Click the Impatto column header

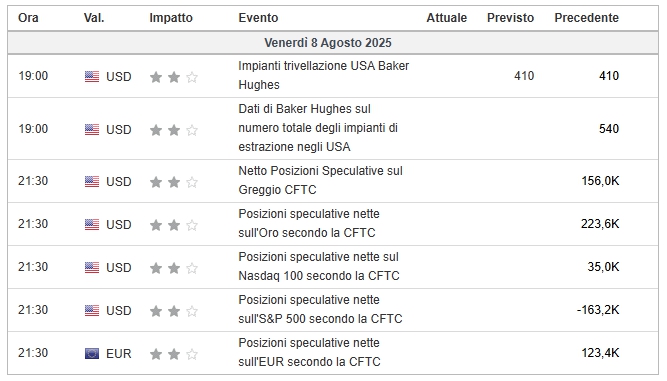pos(171,18)
